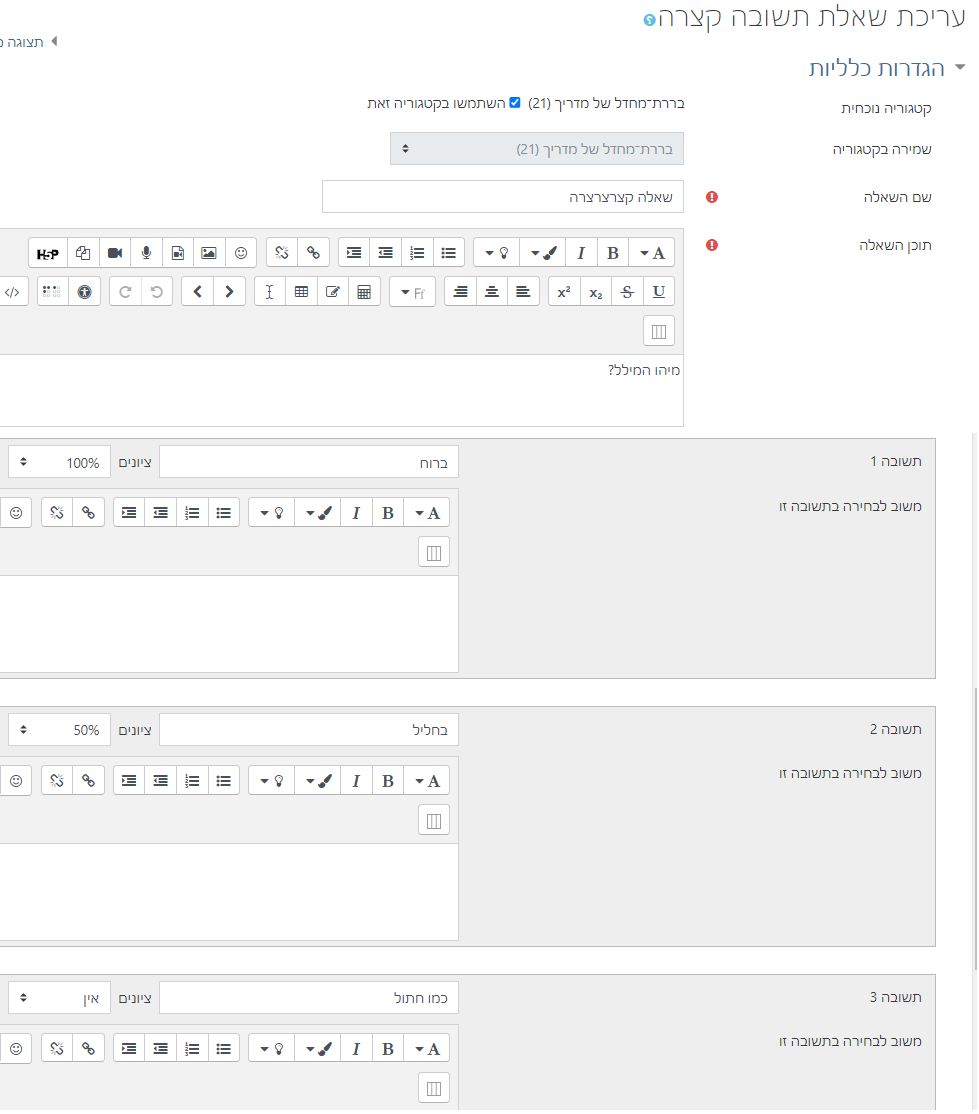Toggle underline in the question text editor

658,292
